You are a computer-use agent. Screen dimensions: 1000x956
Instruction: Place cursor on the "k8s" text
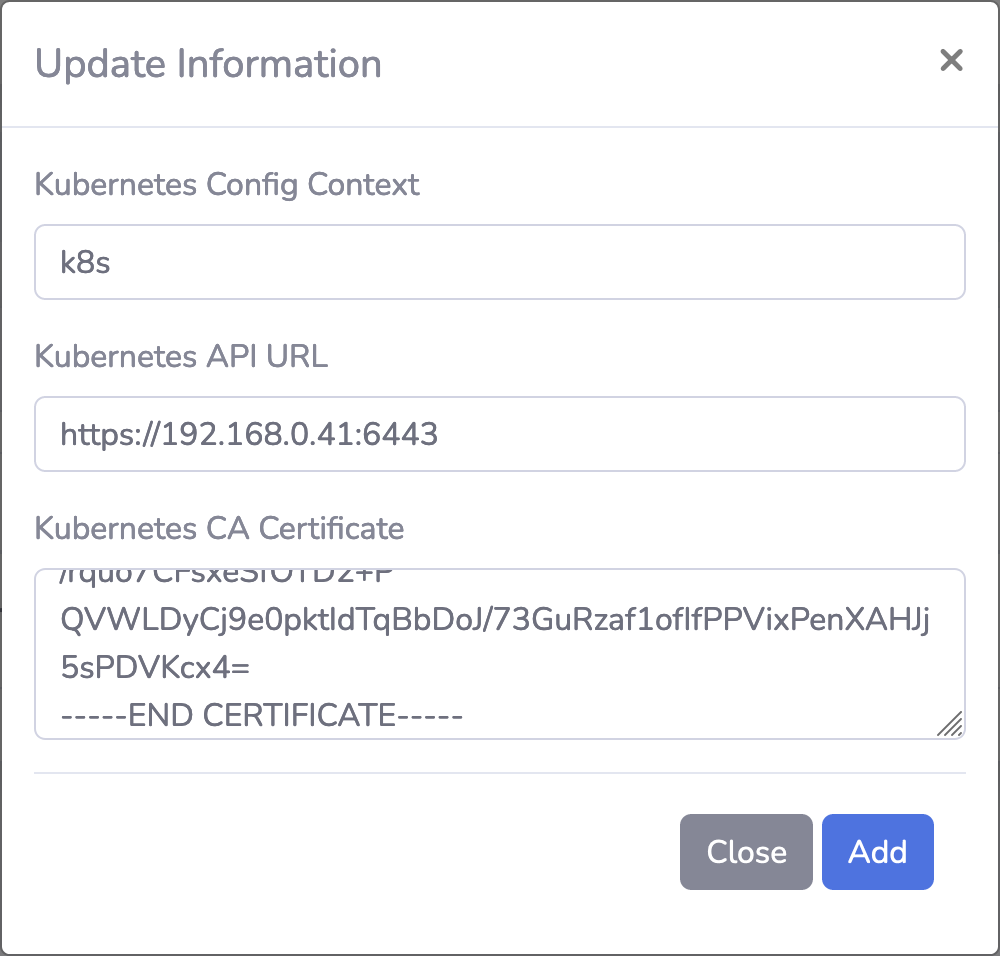pos(85,263)
